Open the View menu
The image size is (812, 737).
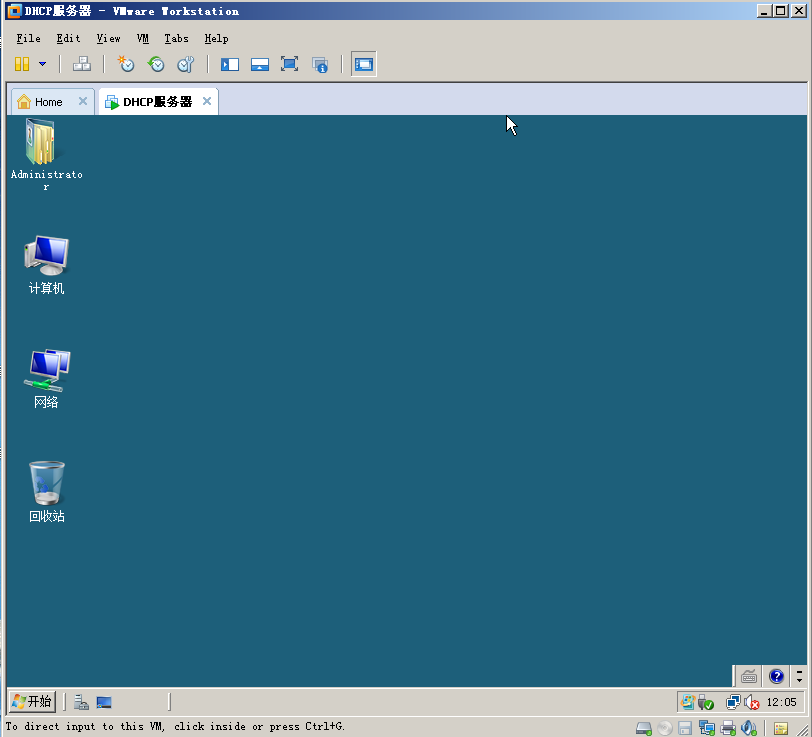(x=108, y=38)
